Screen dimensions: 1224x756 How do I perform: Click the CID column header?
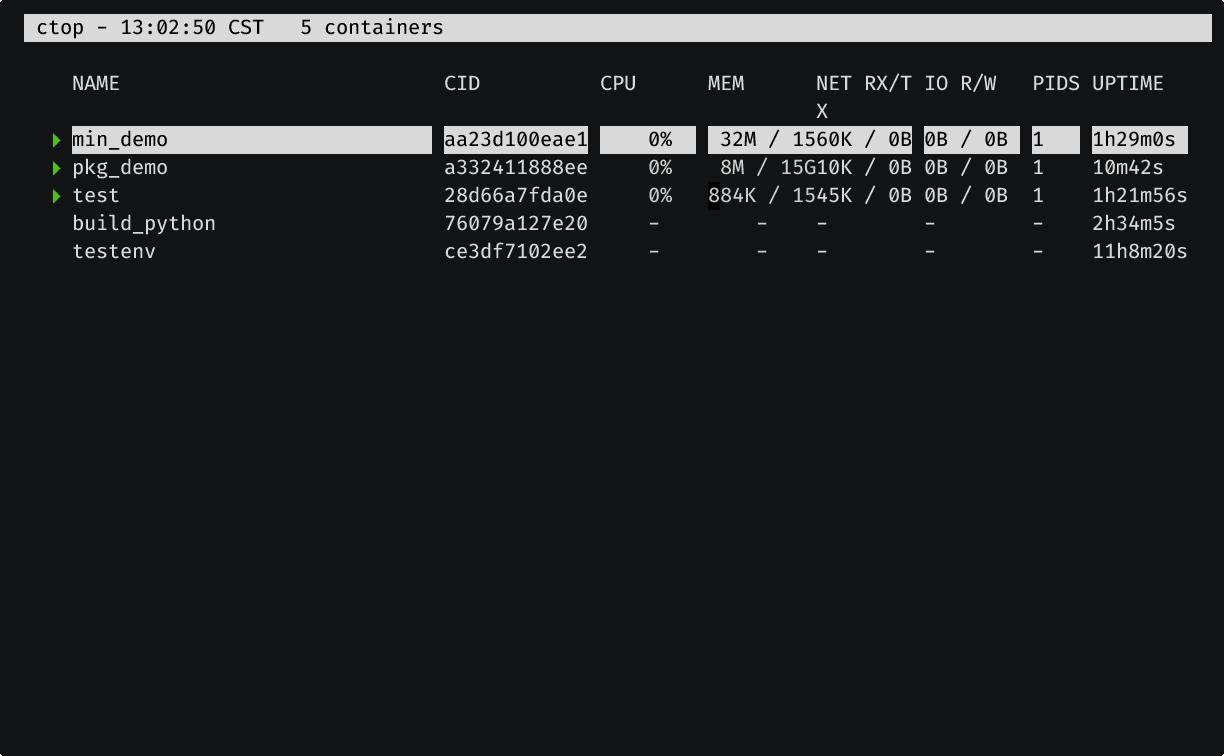click(462, 84)
